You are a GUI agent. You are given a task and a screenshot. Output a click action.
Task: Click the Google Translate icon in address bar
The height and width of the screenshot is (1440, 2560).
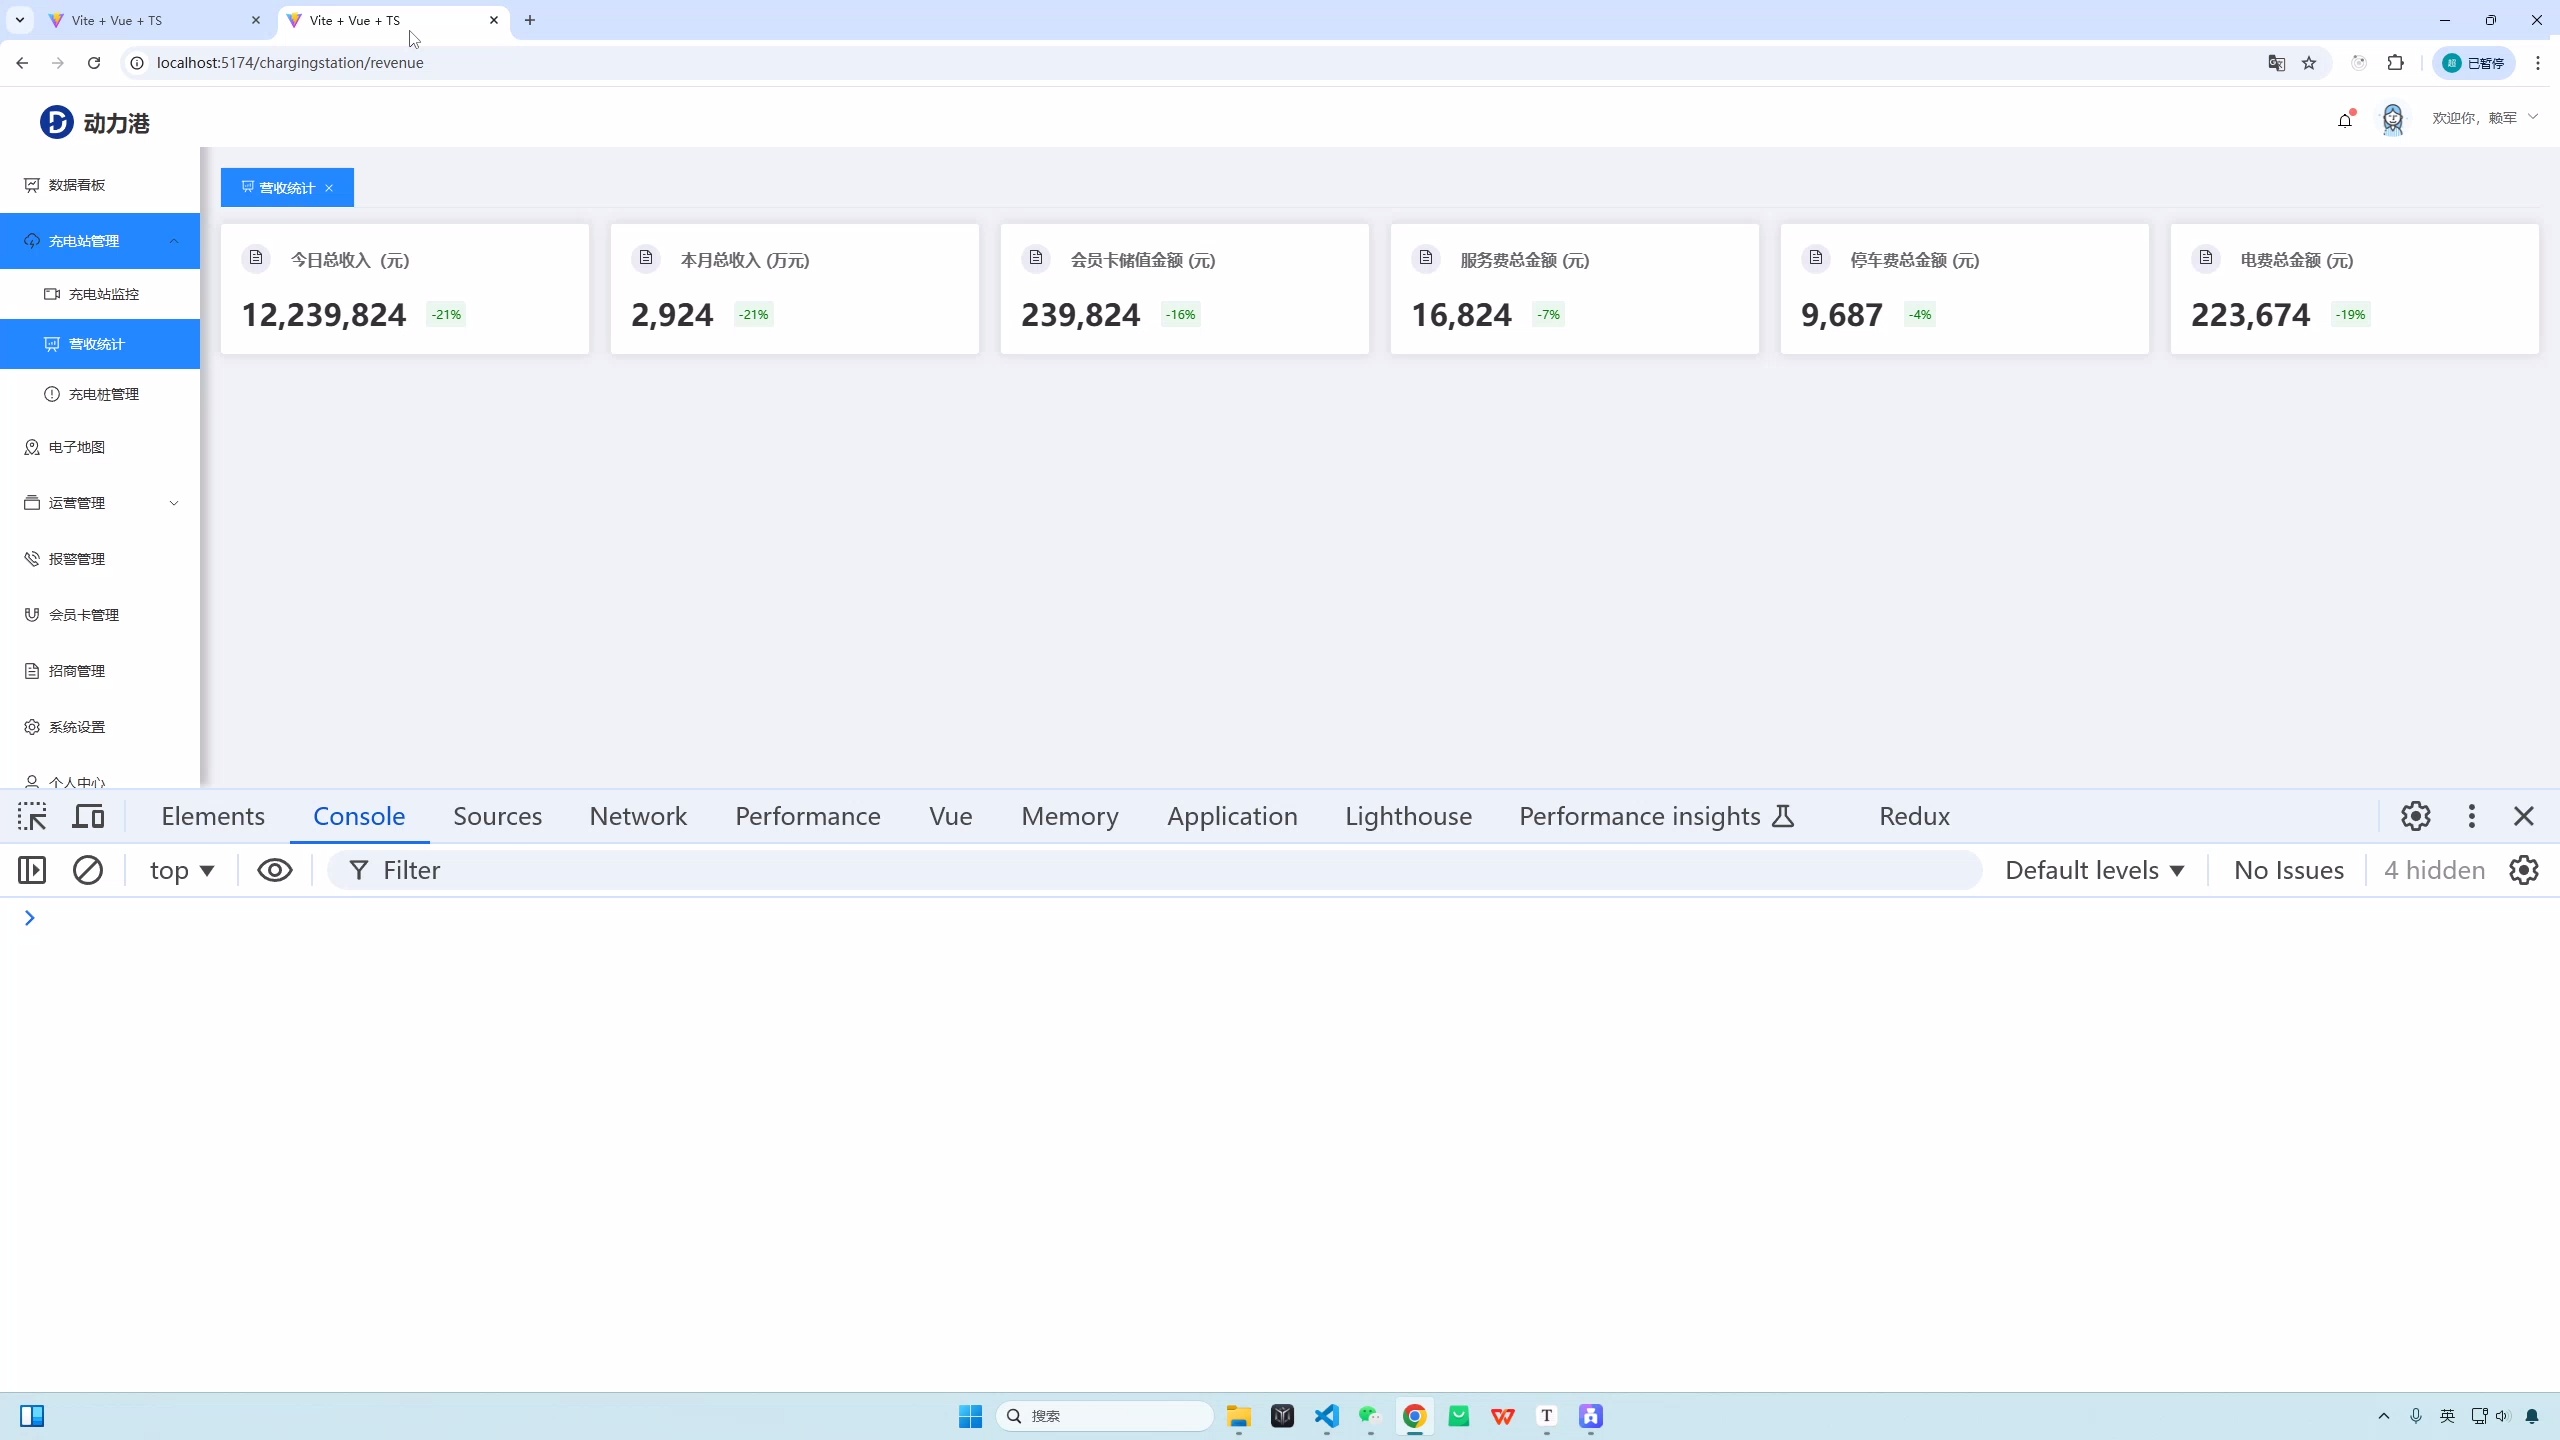pos(2277,63)
